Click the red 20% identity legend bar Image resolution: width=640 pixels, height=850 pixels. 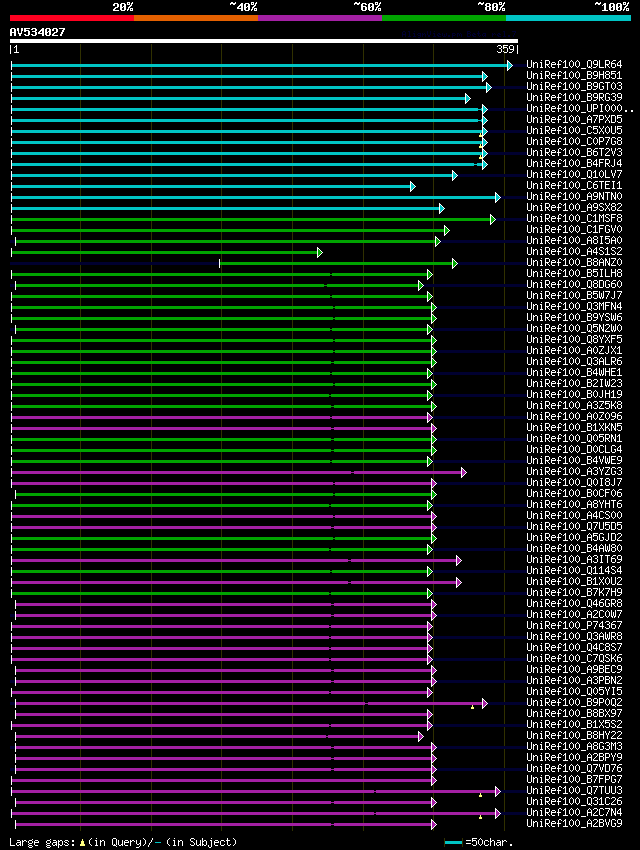pos(72,18)
